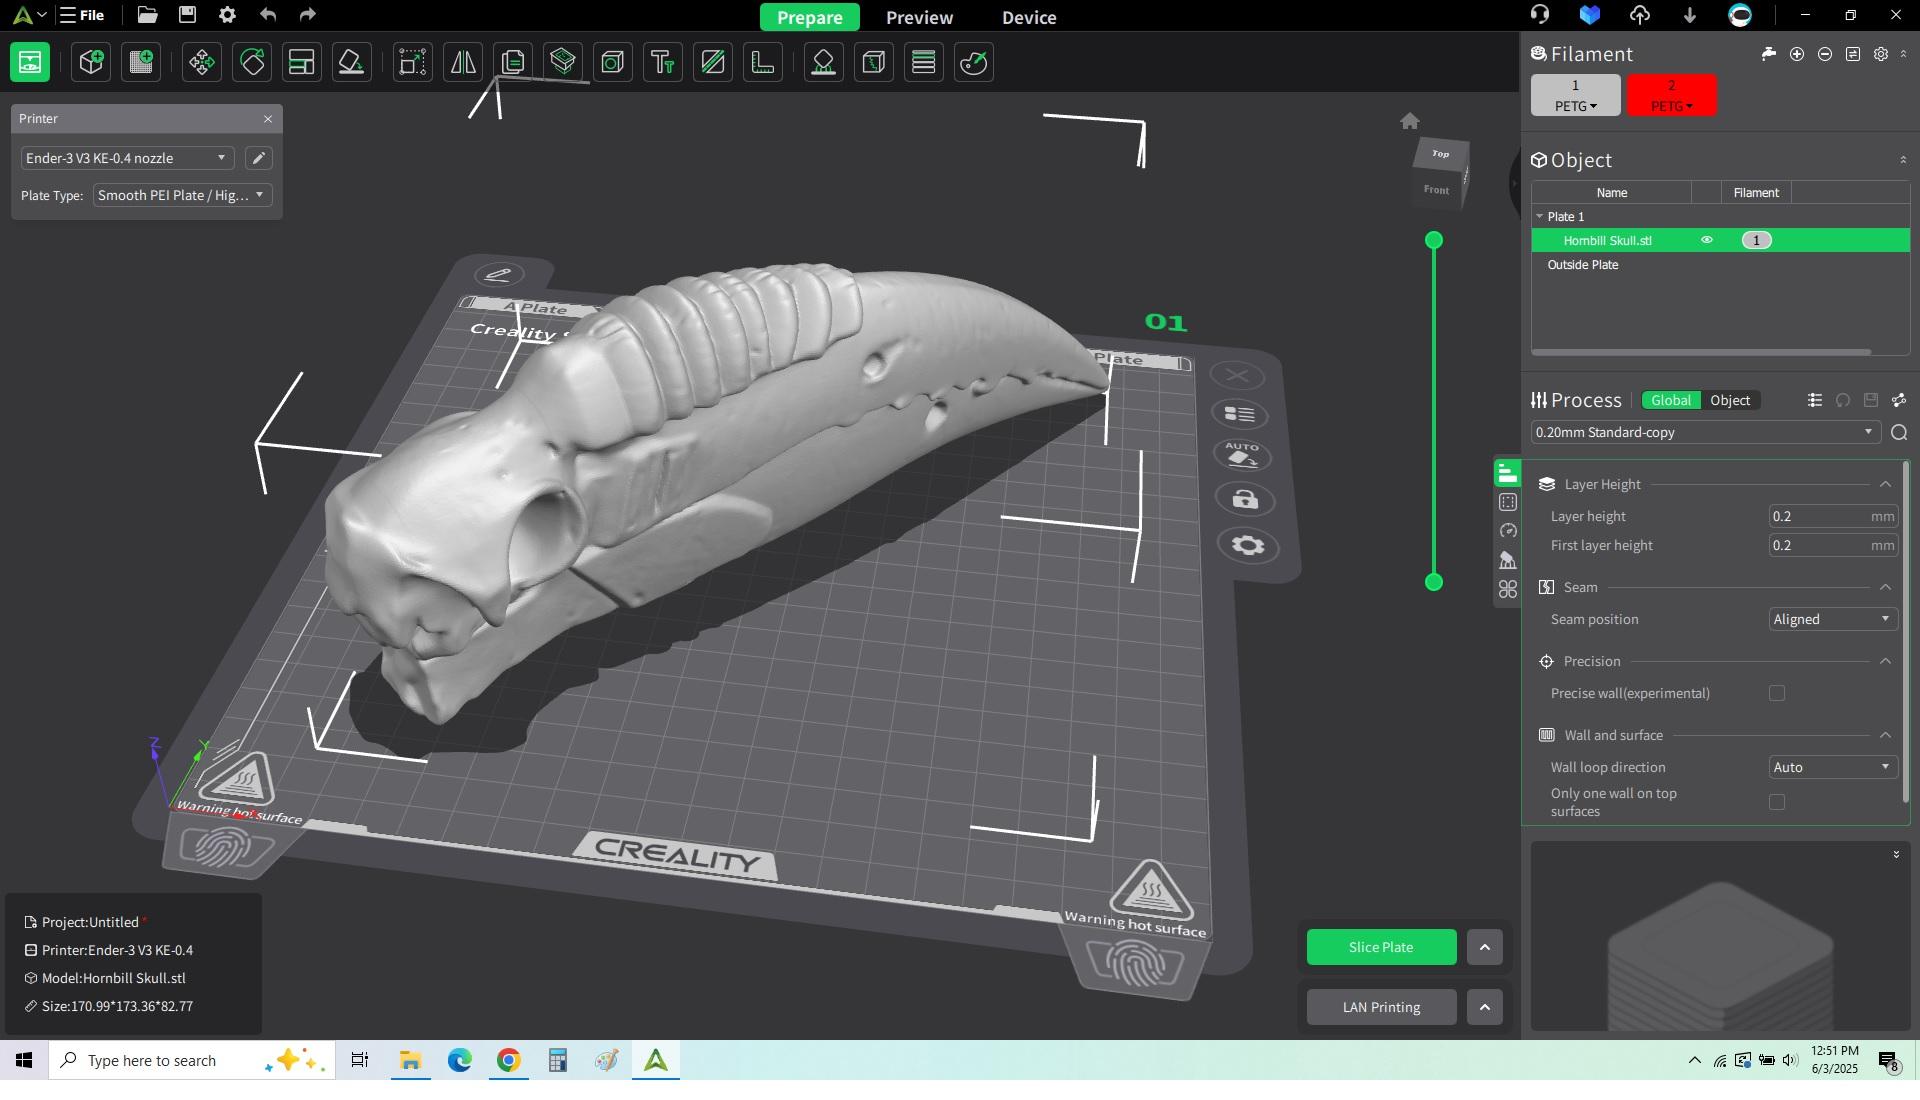1920x1100 pixels.
Task: Switch process settings to Object tab
Action: pos(1729,400)
